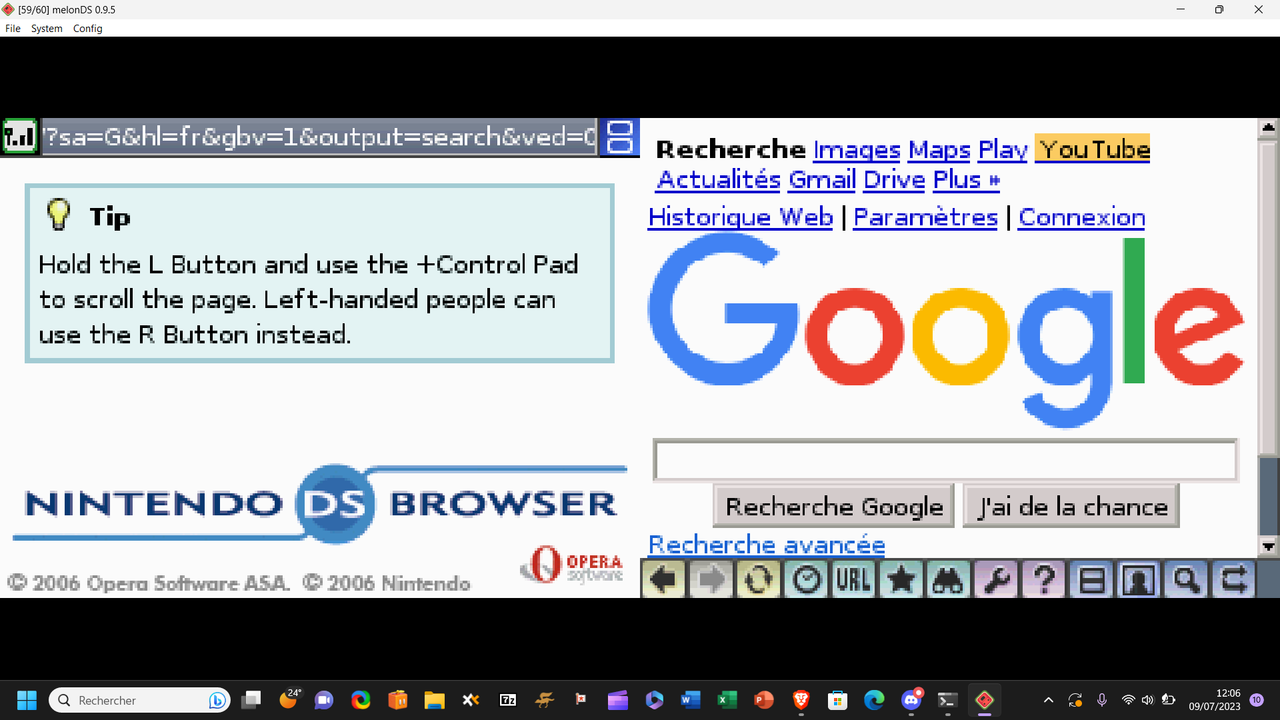Open the System menu

pyautogui.click(x=47, y=28)
